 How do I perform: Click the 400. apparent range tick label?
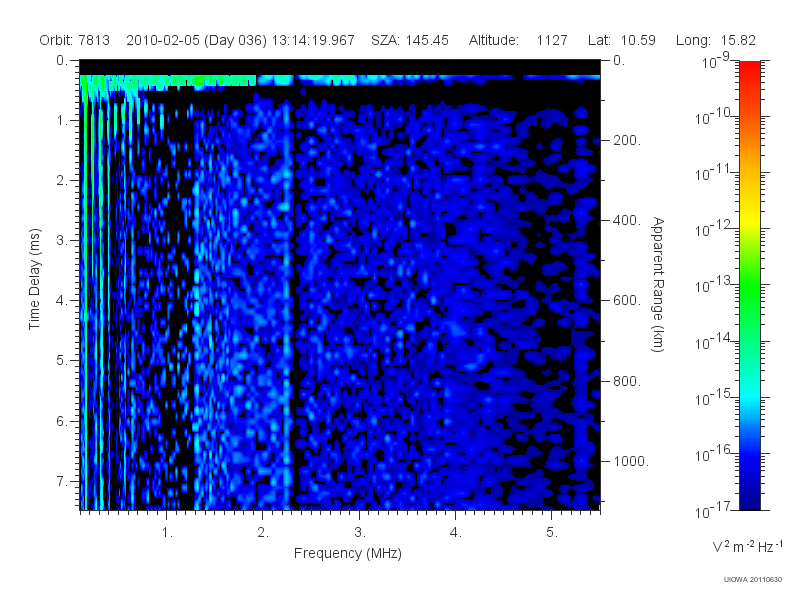point(627,220)
